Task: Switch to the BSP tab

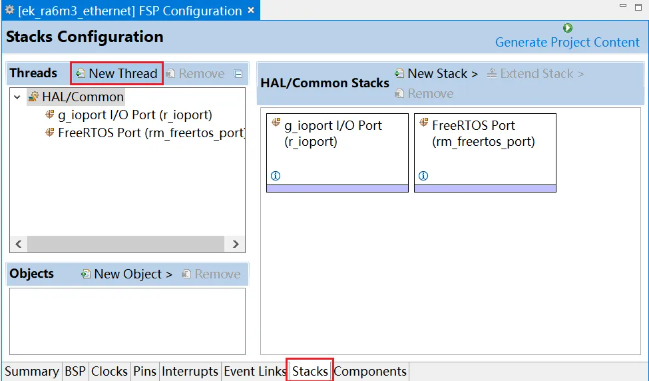Action: point(75,371)
